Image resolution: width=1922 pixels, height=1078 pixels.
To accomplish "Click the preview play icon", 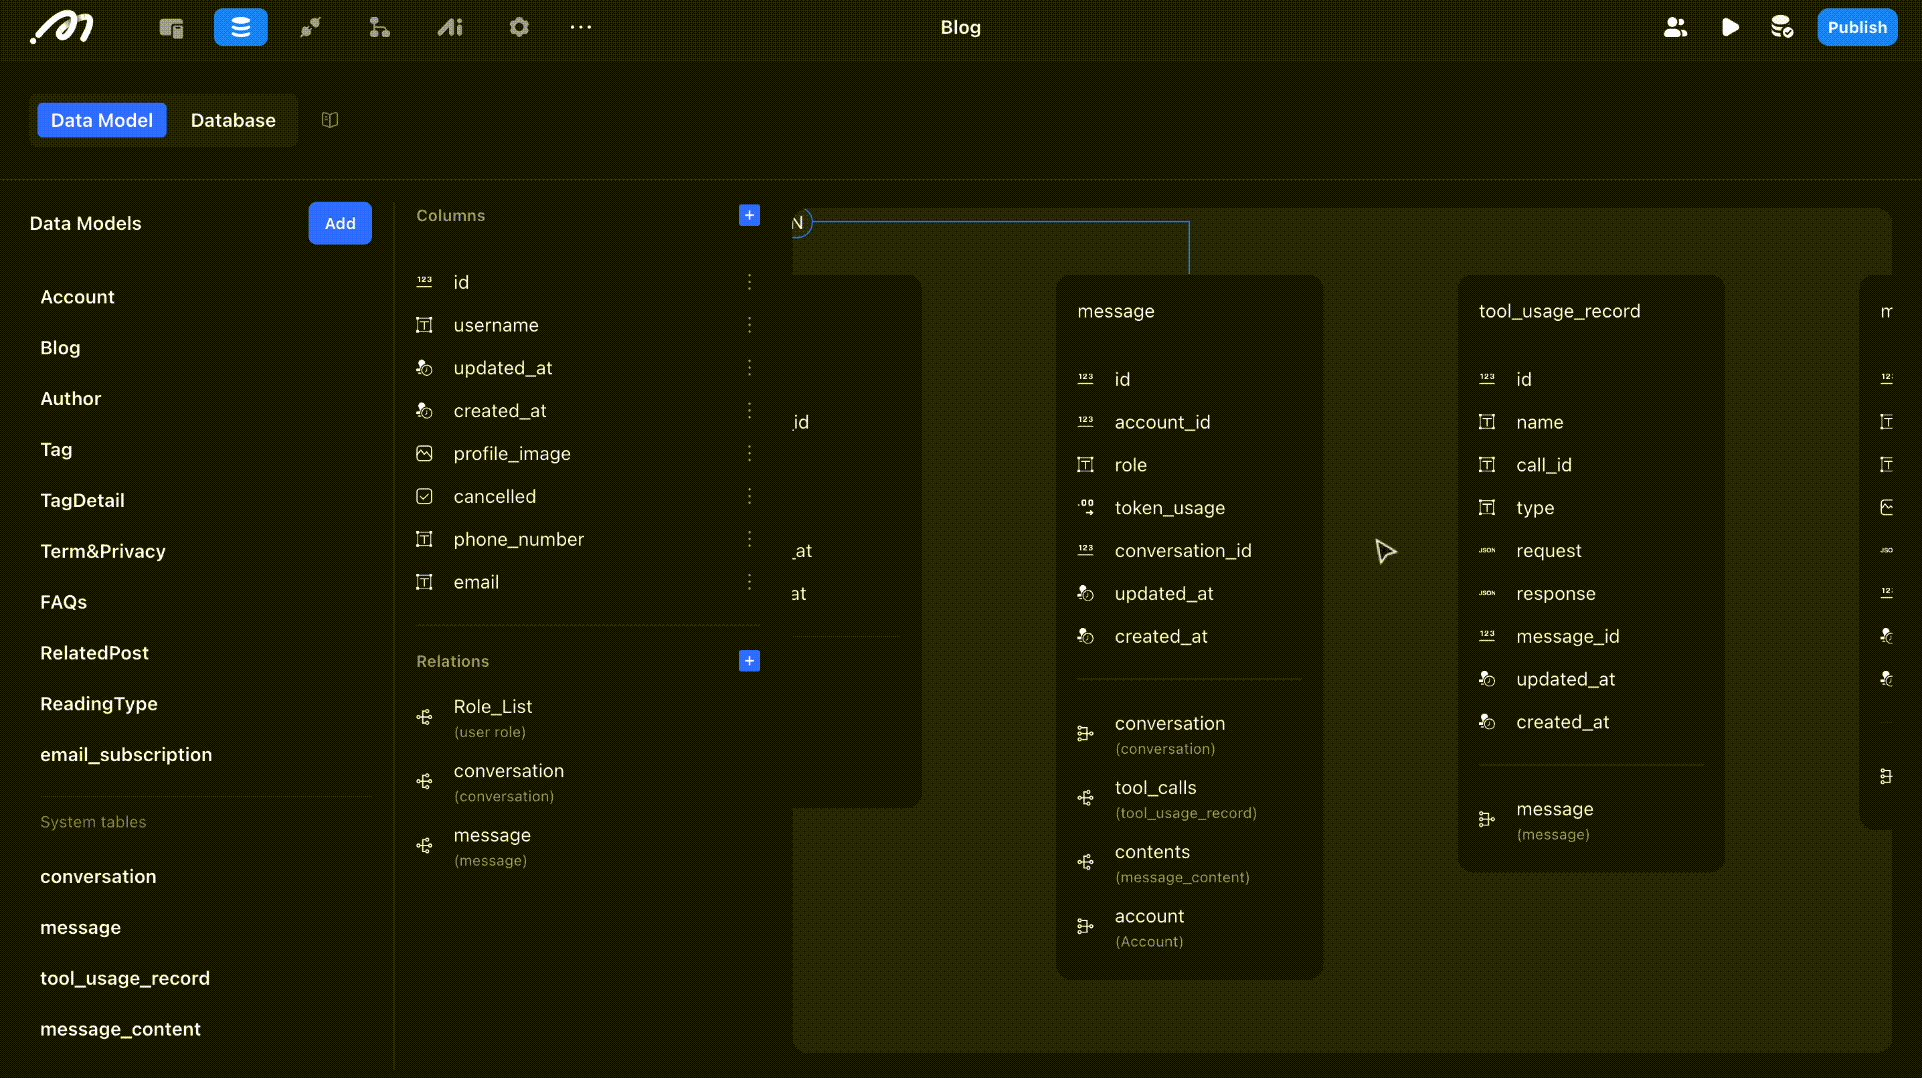I will pos(1730,27).
